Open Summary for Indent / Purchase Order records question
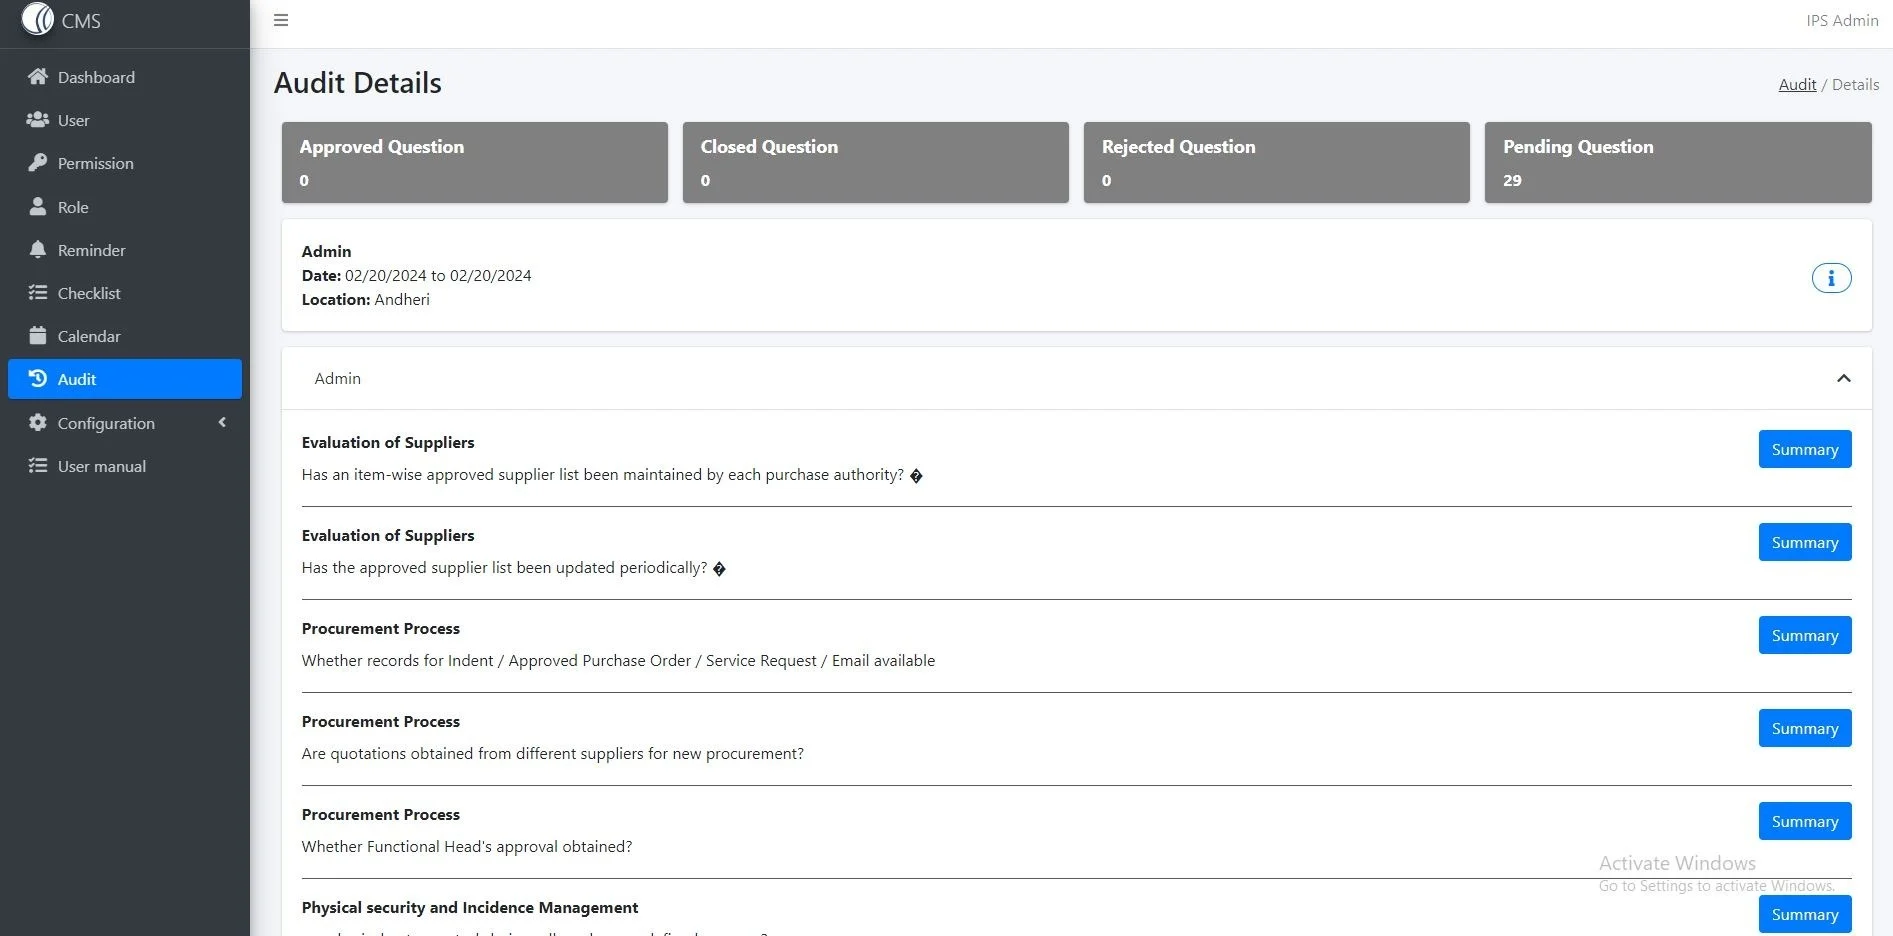1893x936 pixels. (1804, 635)
